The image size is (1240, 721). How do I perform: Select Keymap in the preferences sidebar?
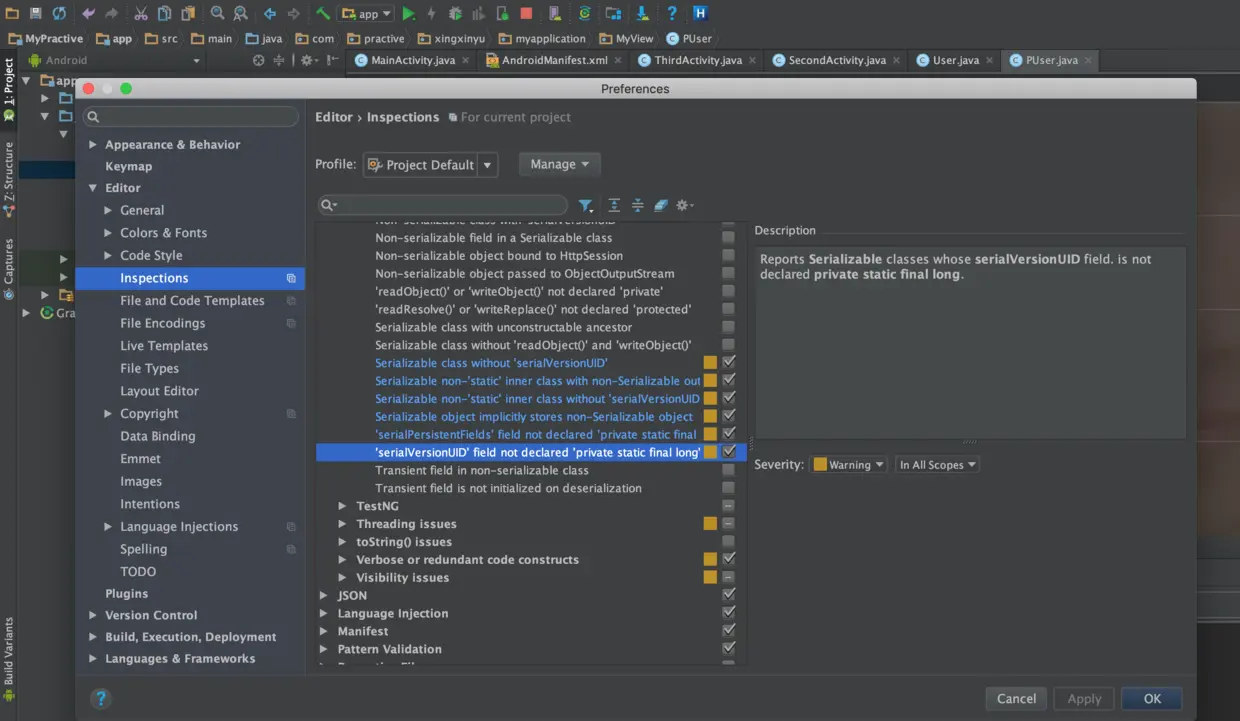coord(129,166)
